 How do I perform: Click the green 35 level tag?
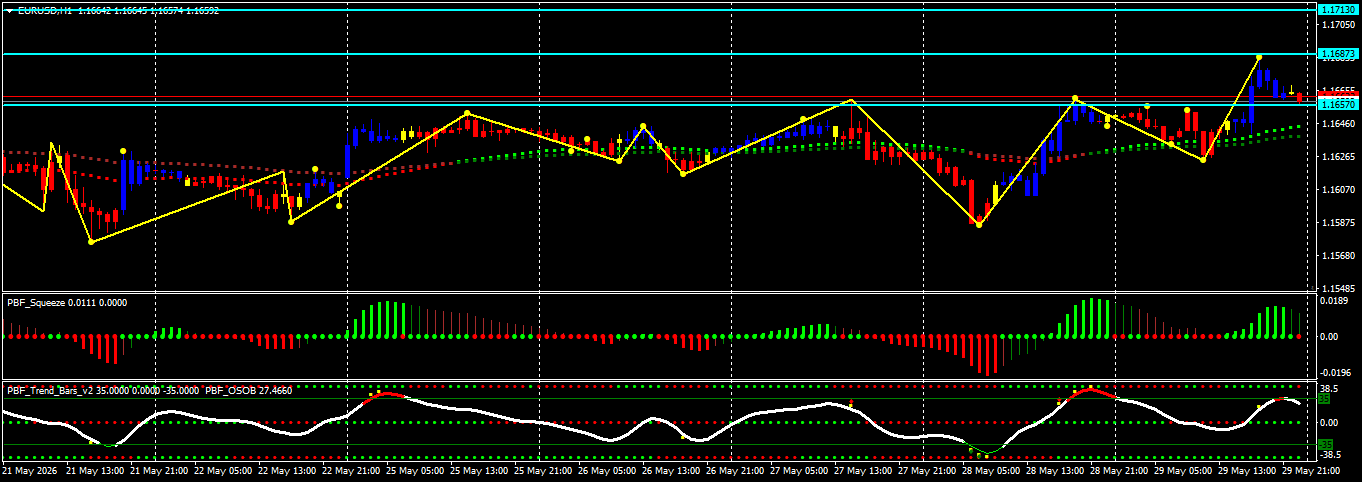pos(1324,399)
